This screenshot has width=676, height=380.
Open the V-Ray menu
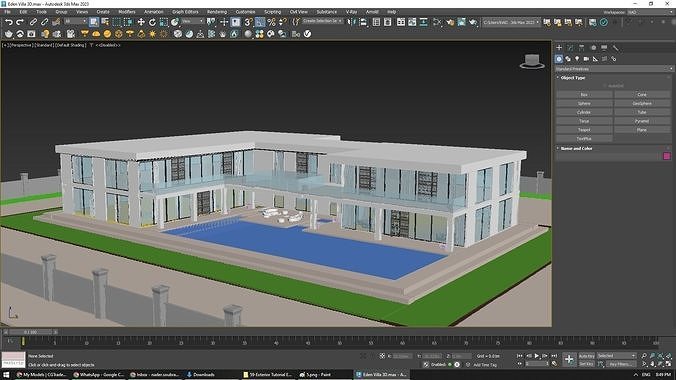351,12
